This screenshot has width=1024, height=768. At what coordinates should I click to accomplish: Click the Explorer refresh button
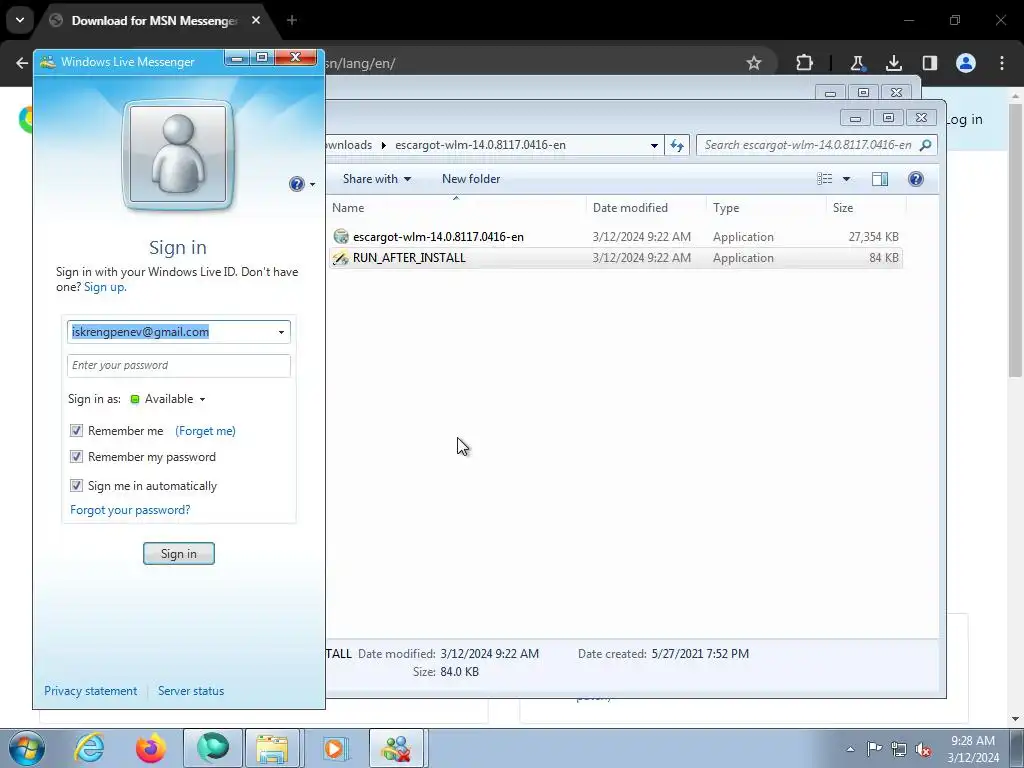click(677, 145)
